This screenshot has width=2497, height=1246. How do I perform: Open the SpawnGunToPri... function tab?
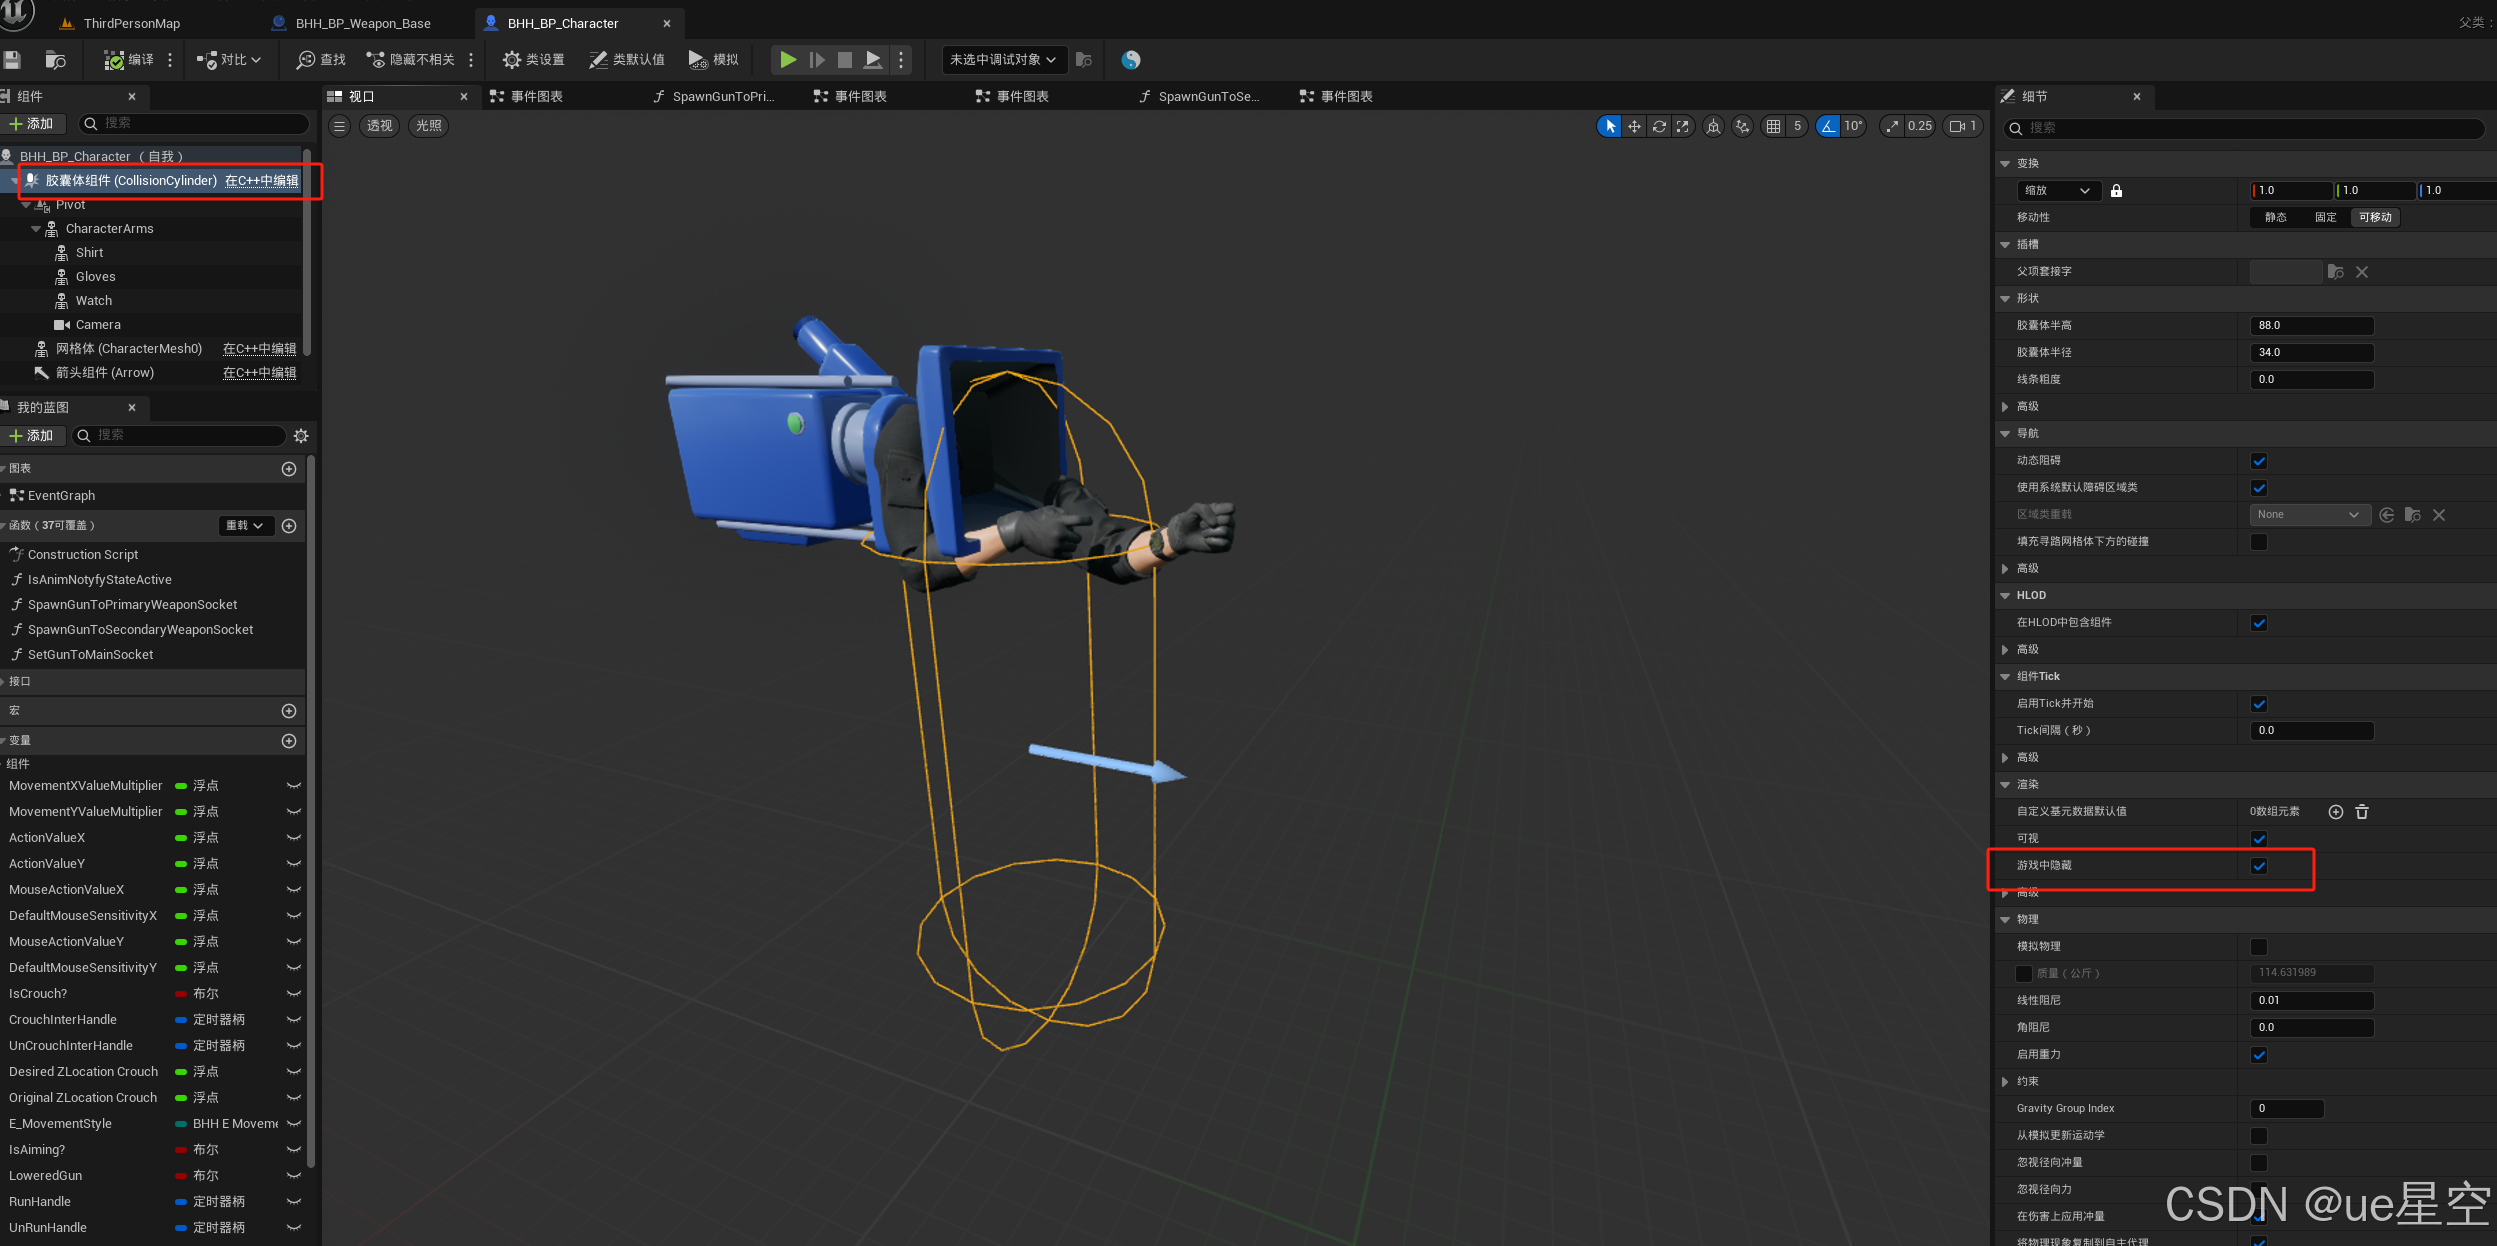click(722, 97)
